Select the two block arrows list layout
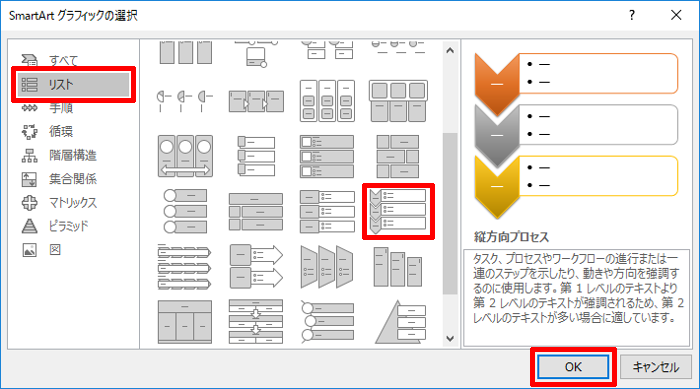The width and height of the screenshot is (700, 389). point(256,267)
